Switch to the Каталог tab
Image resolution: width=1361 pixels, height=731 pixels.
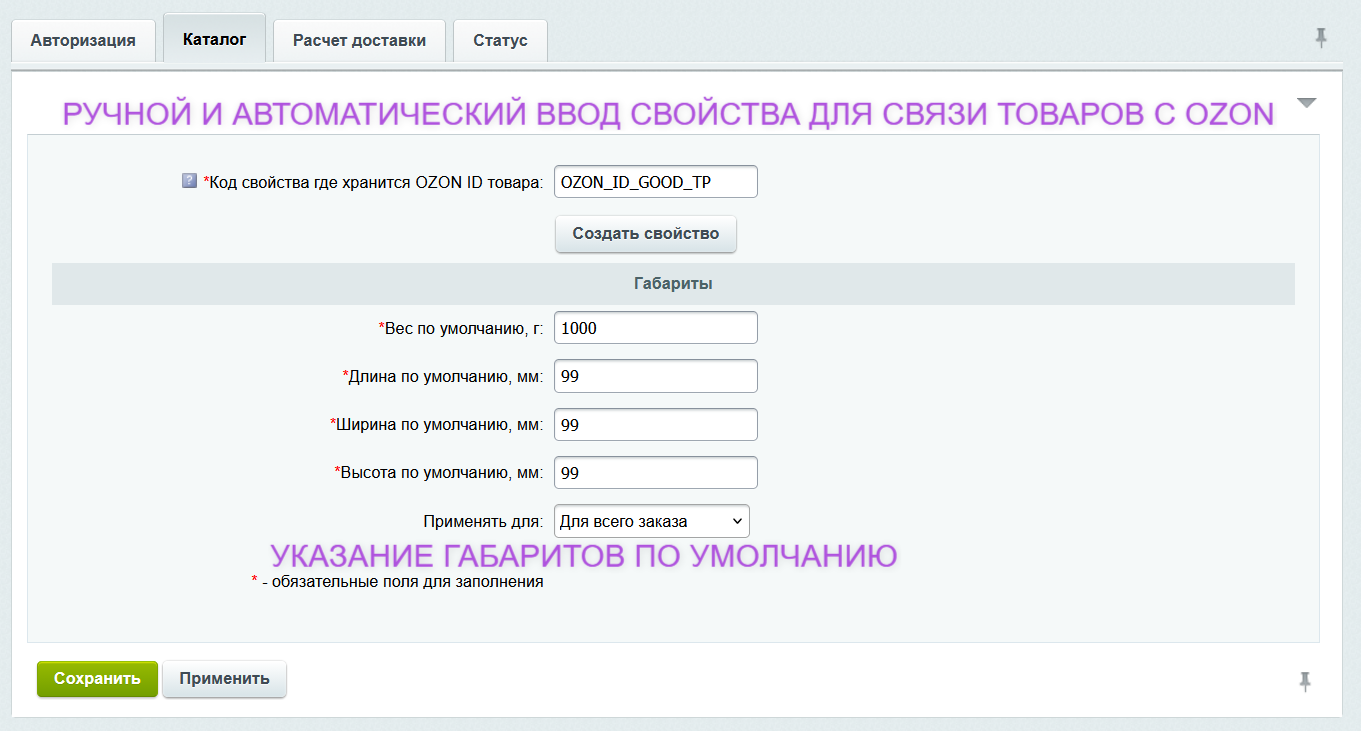pos(214,40)
